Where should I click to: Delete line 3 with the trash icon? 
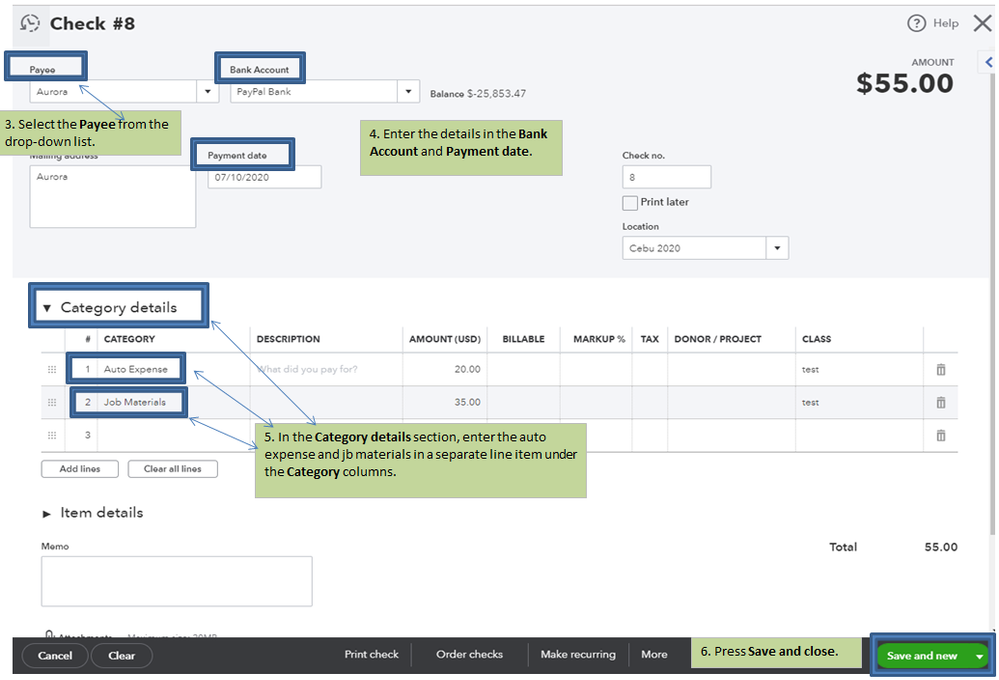940,436
